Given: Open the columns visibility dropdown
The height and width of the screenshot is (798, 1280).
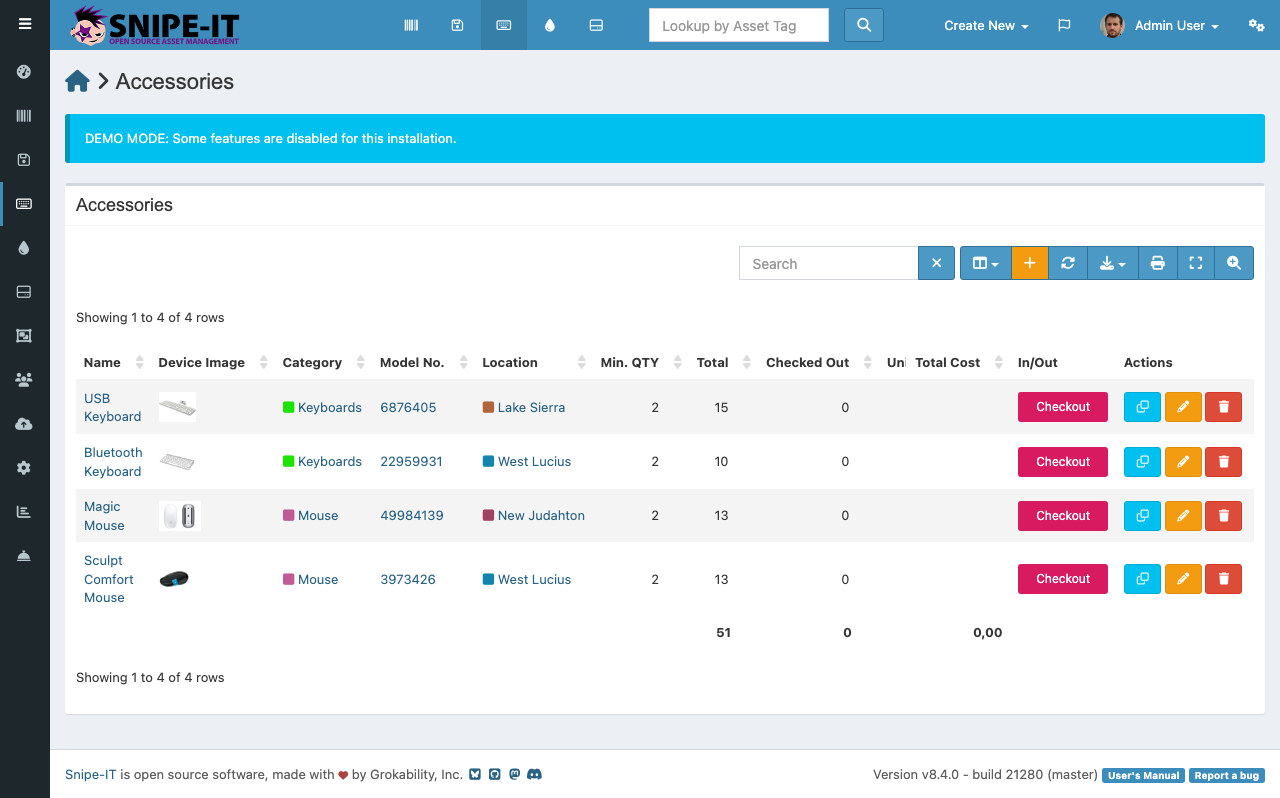Looking at the screenshot, I should tap(986, 263).
